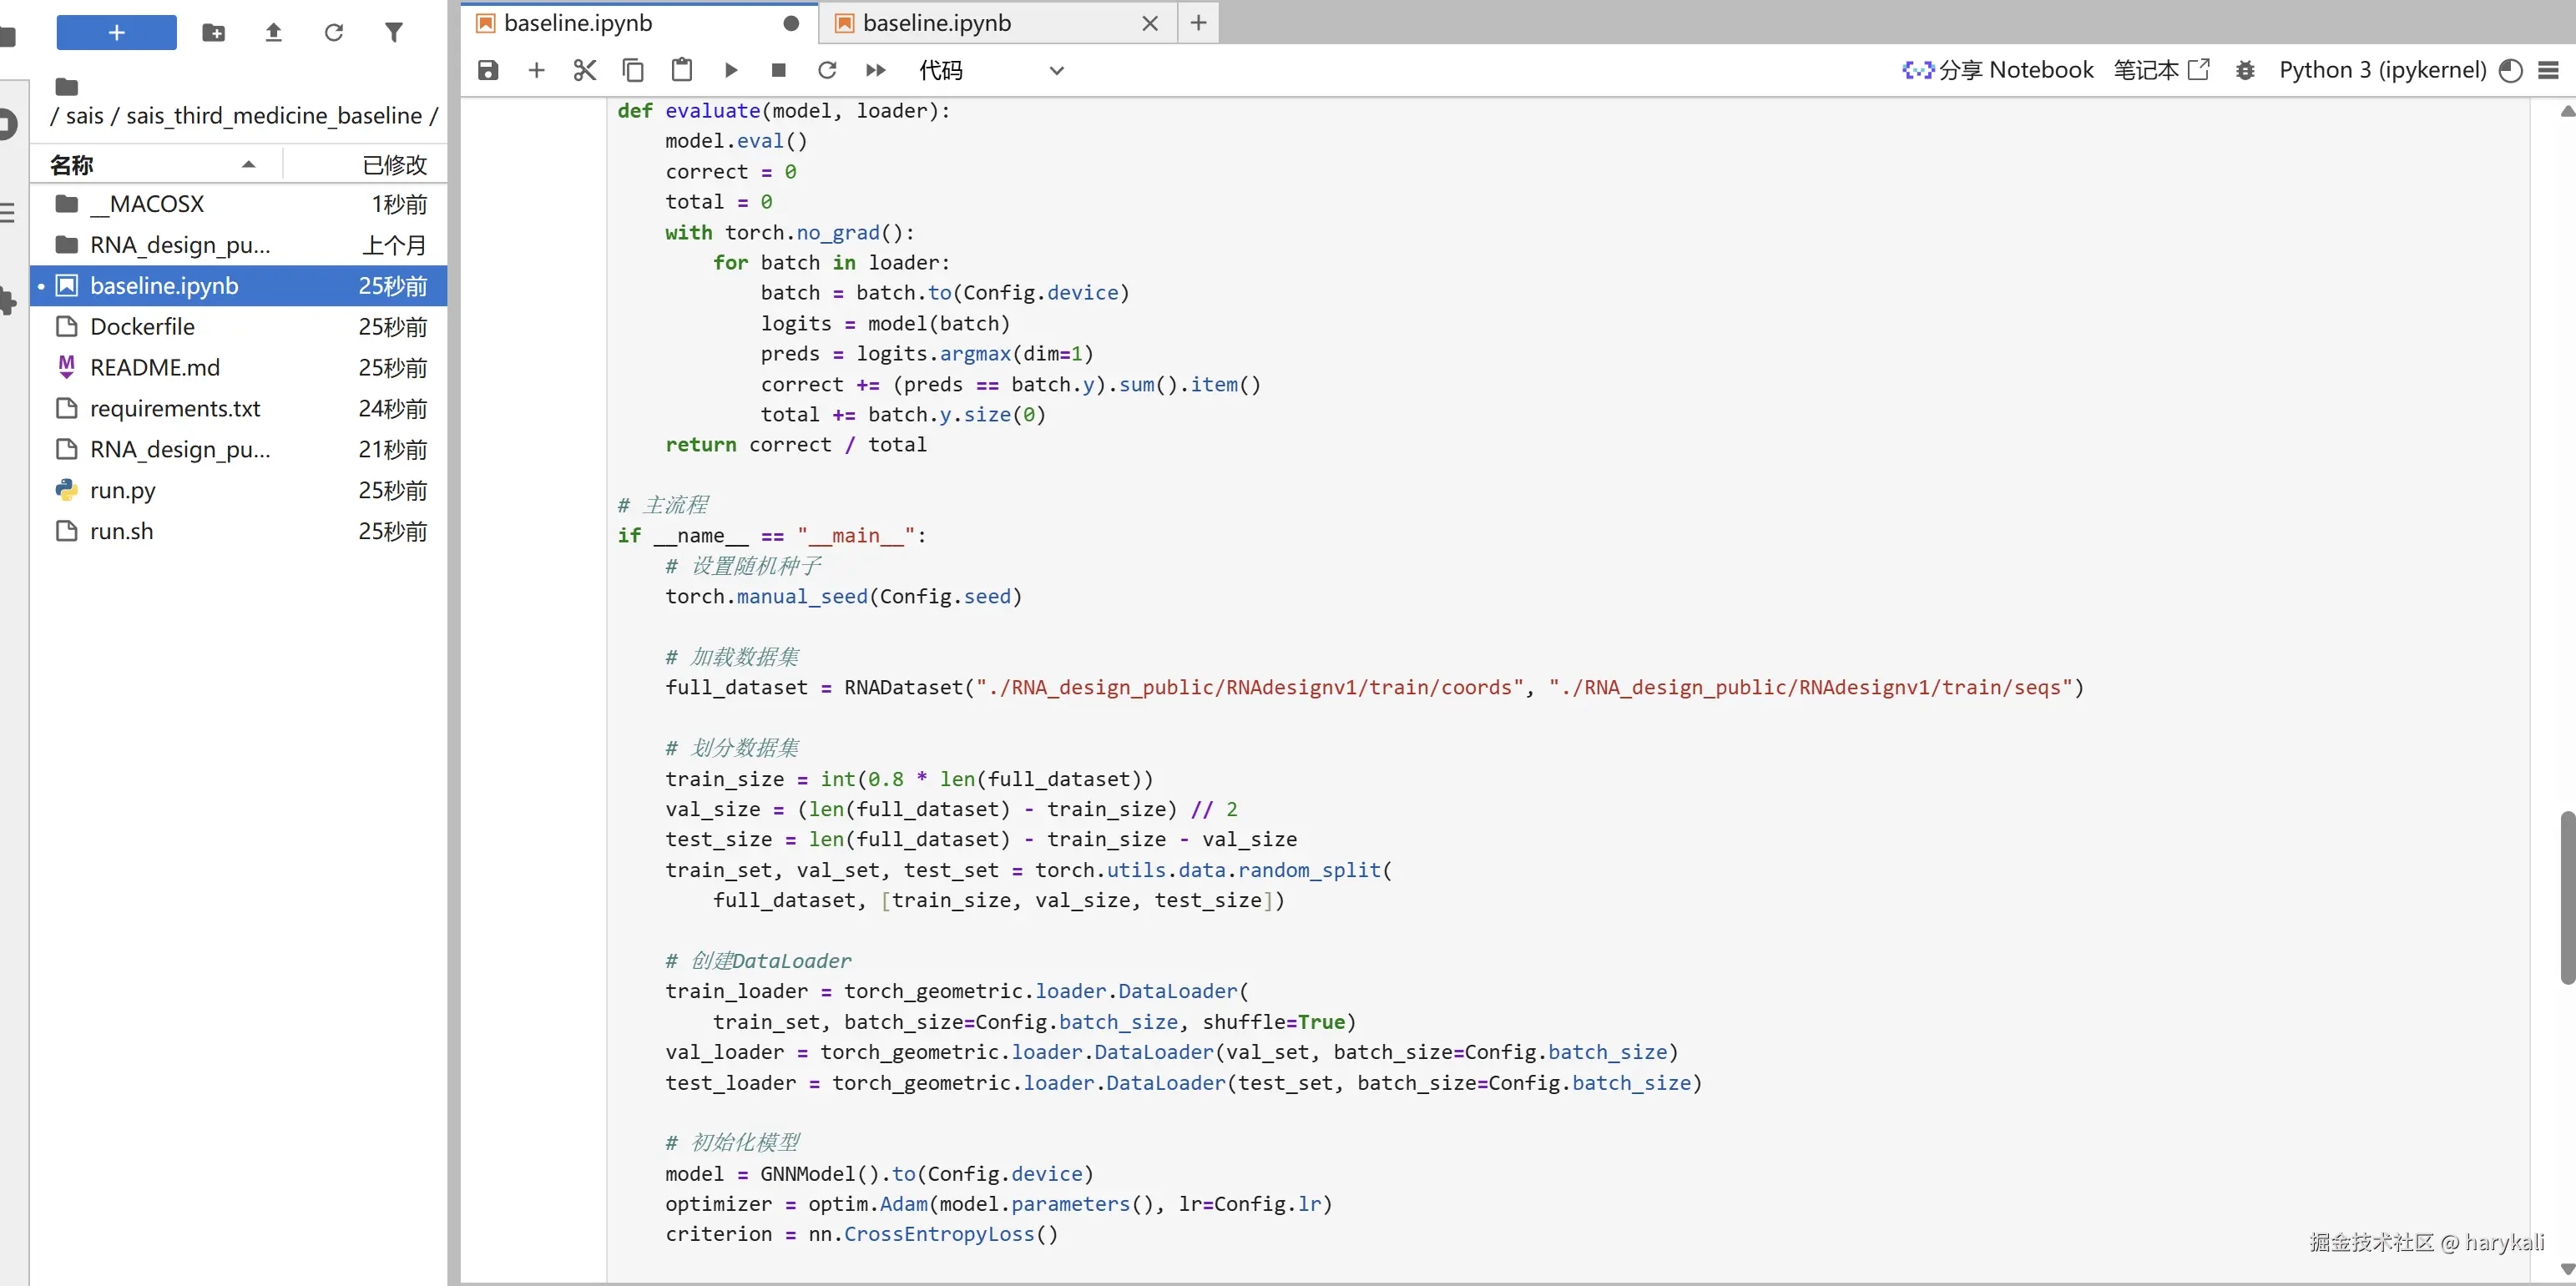This screenshot has height=1286, width=2576.
Task: Restart kernel and run all cells
Action: click(x=875, y=70)
